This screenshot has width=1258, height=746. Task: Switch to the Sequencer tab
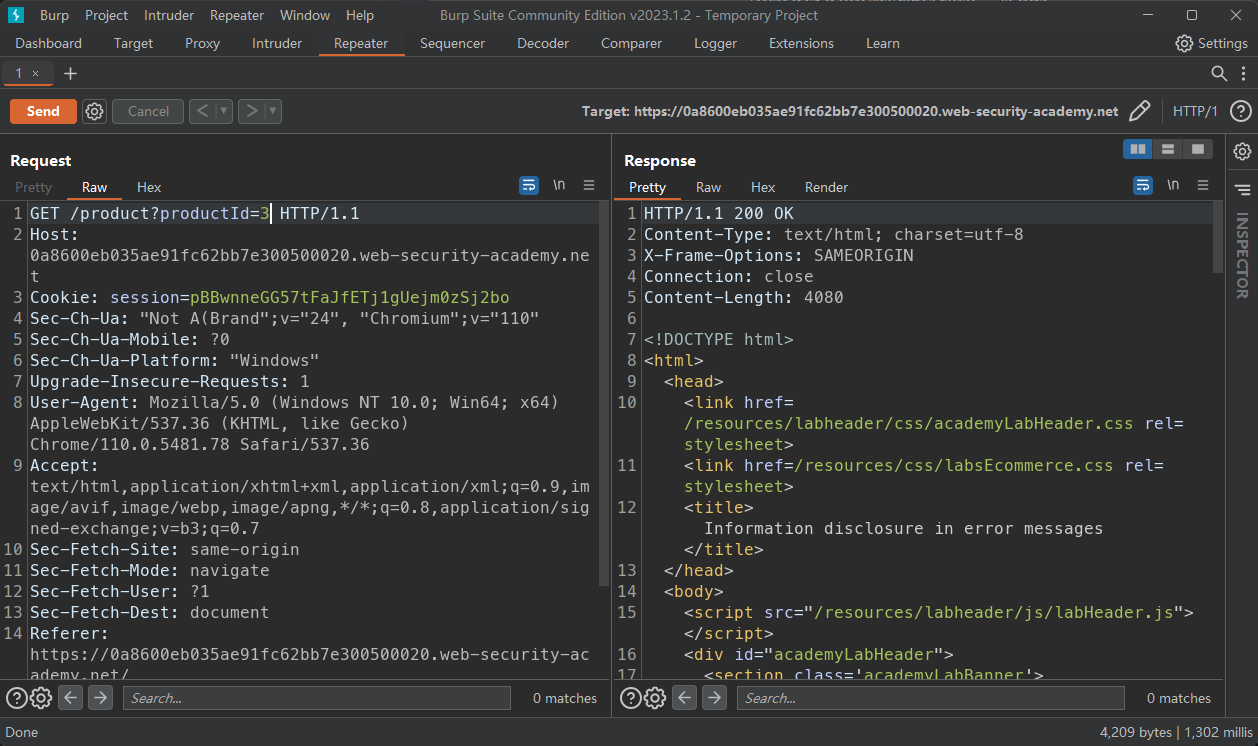tap(452, 43)
